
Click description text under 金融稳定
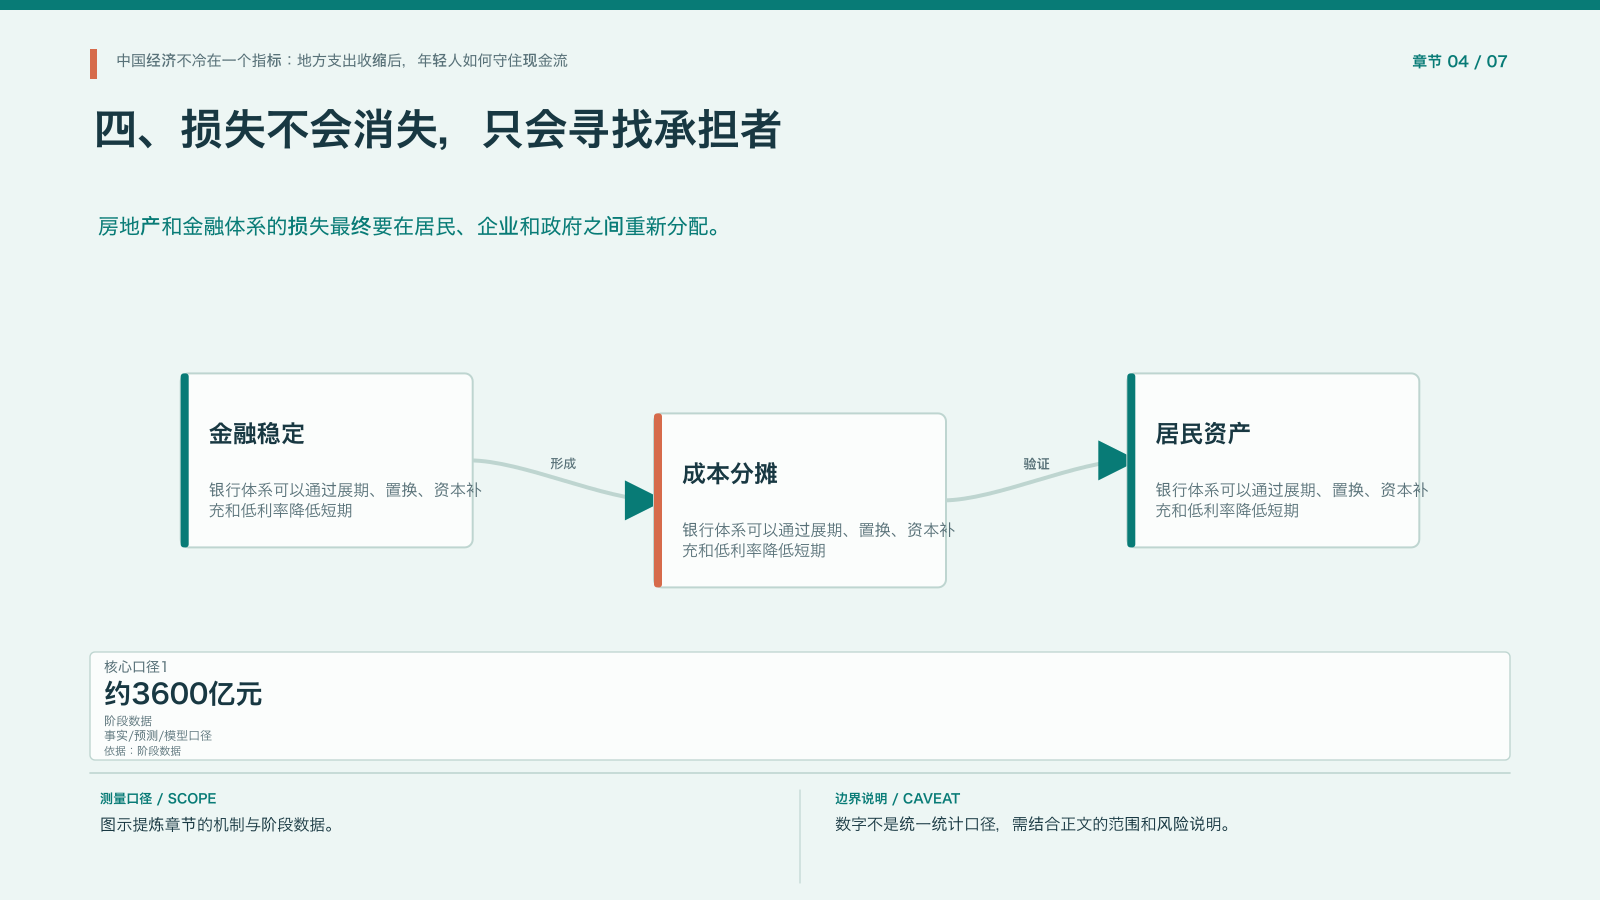pos(345,500)
